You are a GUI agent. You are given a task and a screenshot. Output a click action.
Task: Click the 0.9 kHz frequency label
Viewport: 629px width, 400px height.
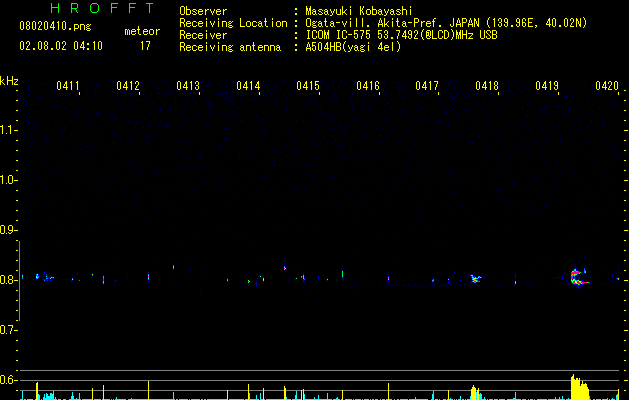tap(8, 230)
